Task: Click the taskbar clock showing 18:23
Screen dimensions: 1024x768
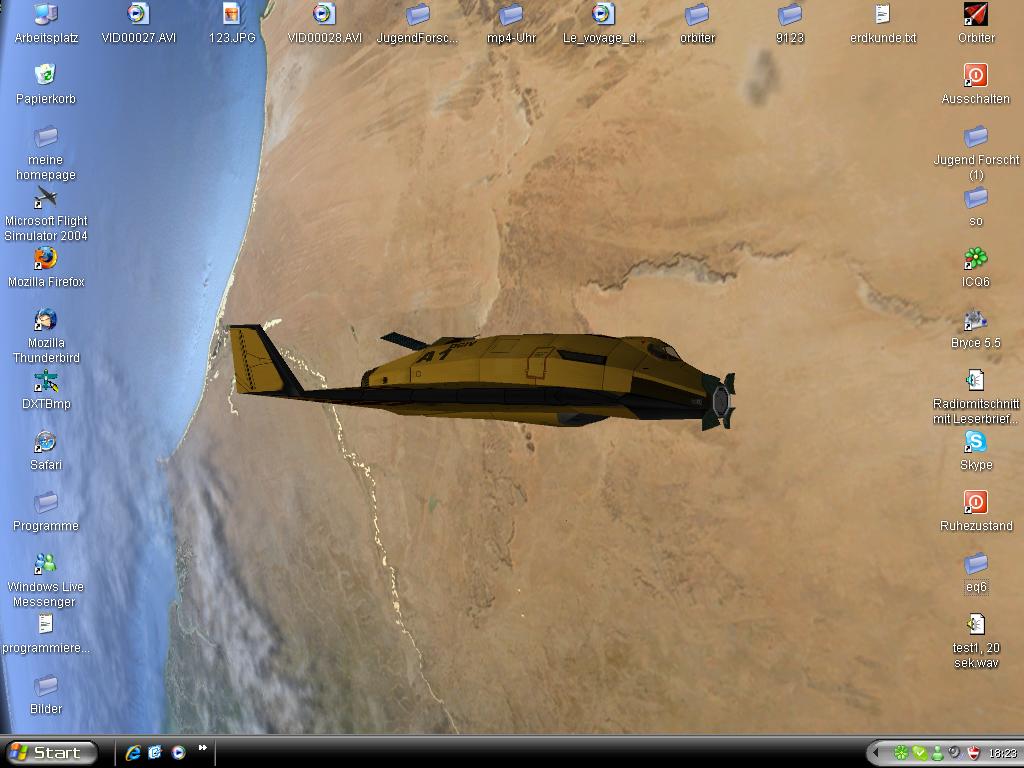Action: point(1002,753)
